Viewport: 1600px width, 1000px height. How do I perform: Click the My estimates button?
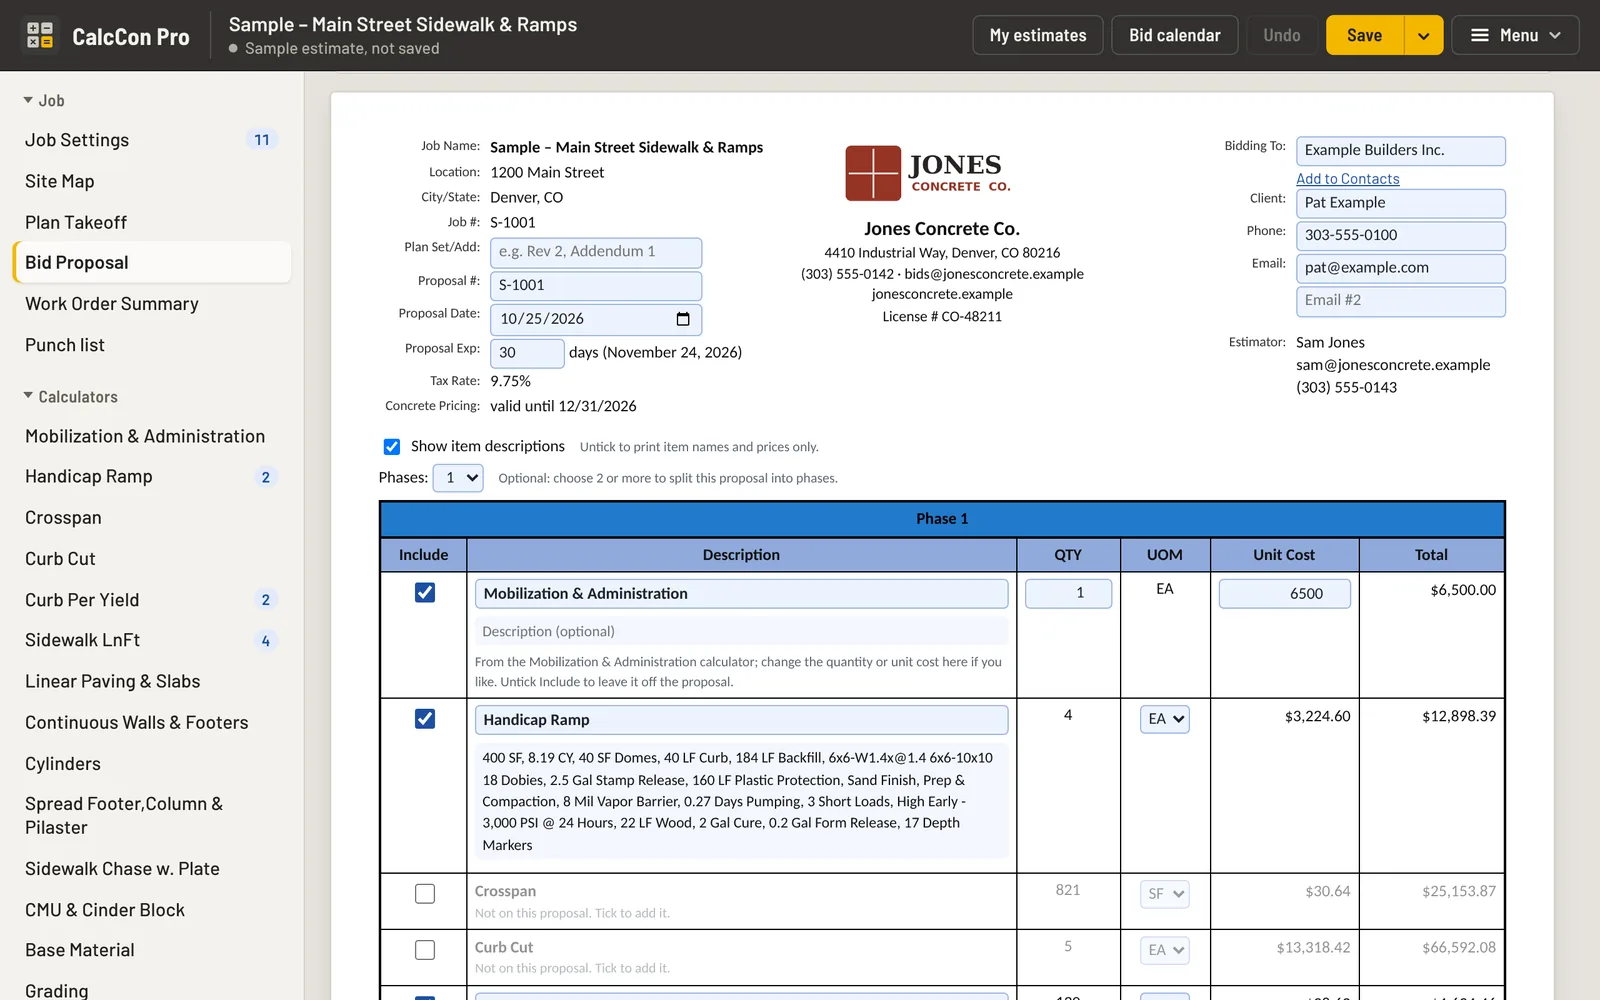tap(1038, 35)
